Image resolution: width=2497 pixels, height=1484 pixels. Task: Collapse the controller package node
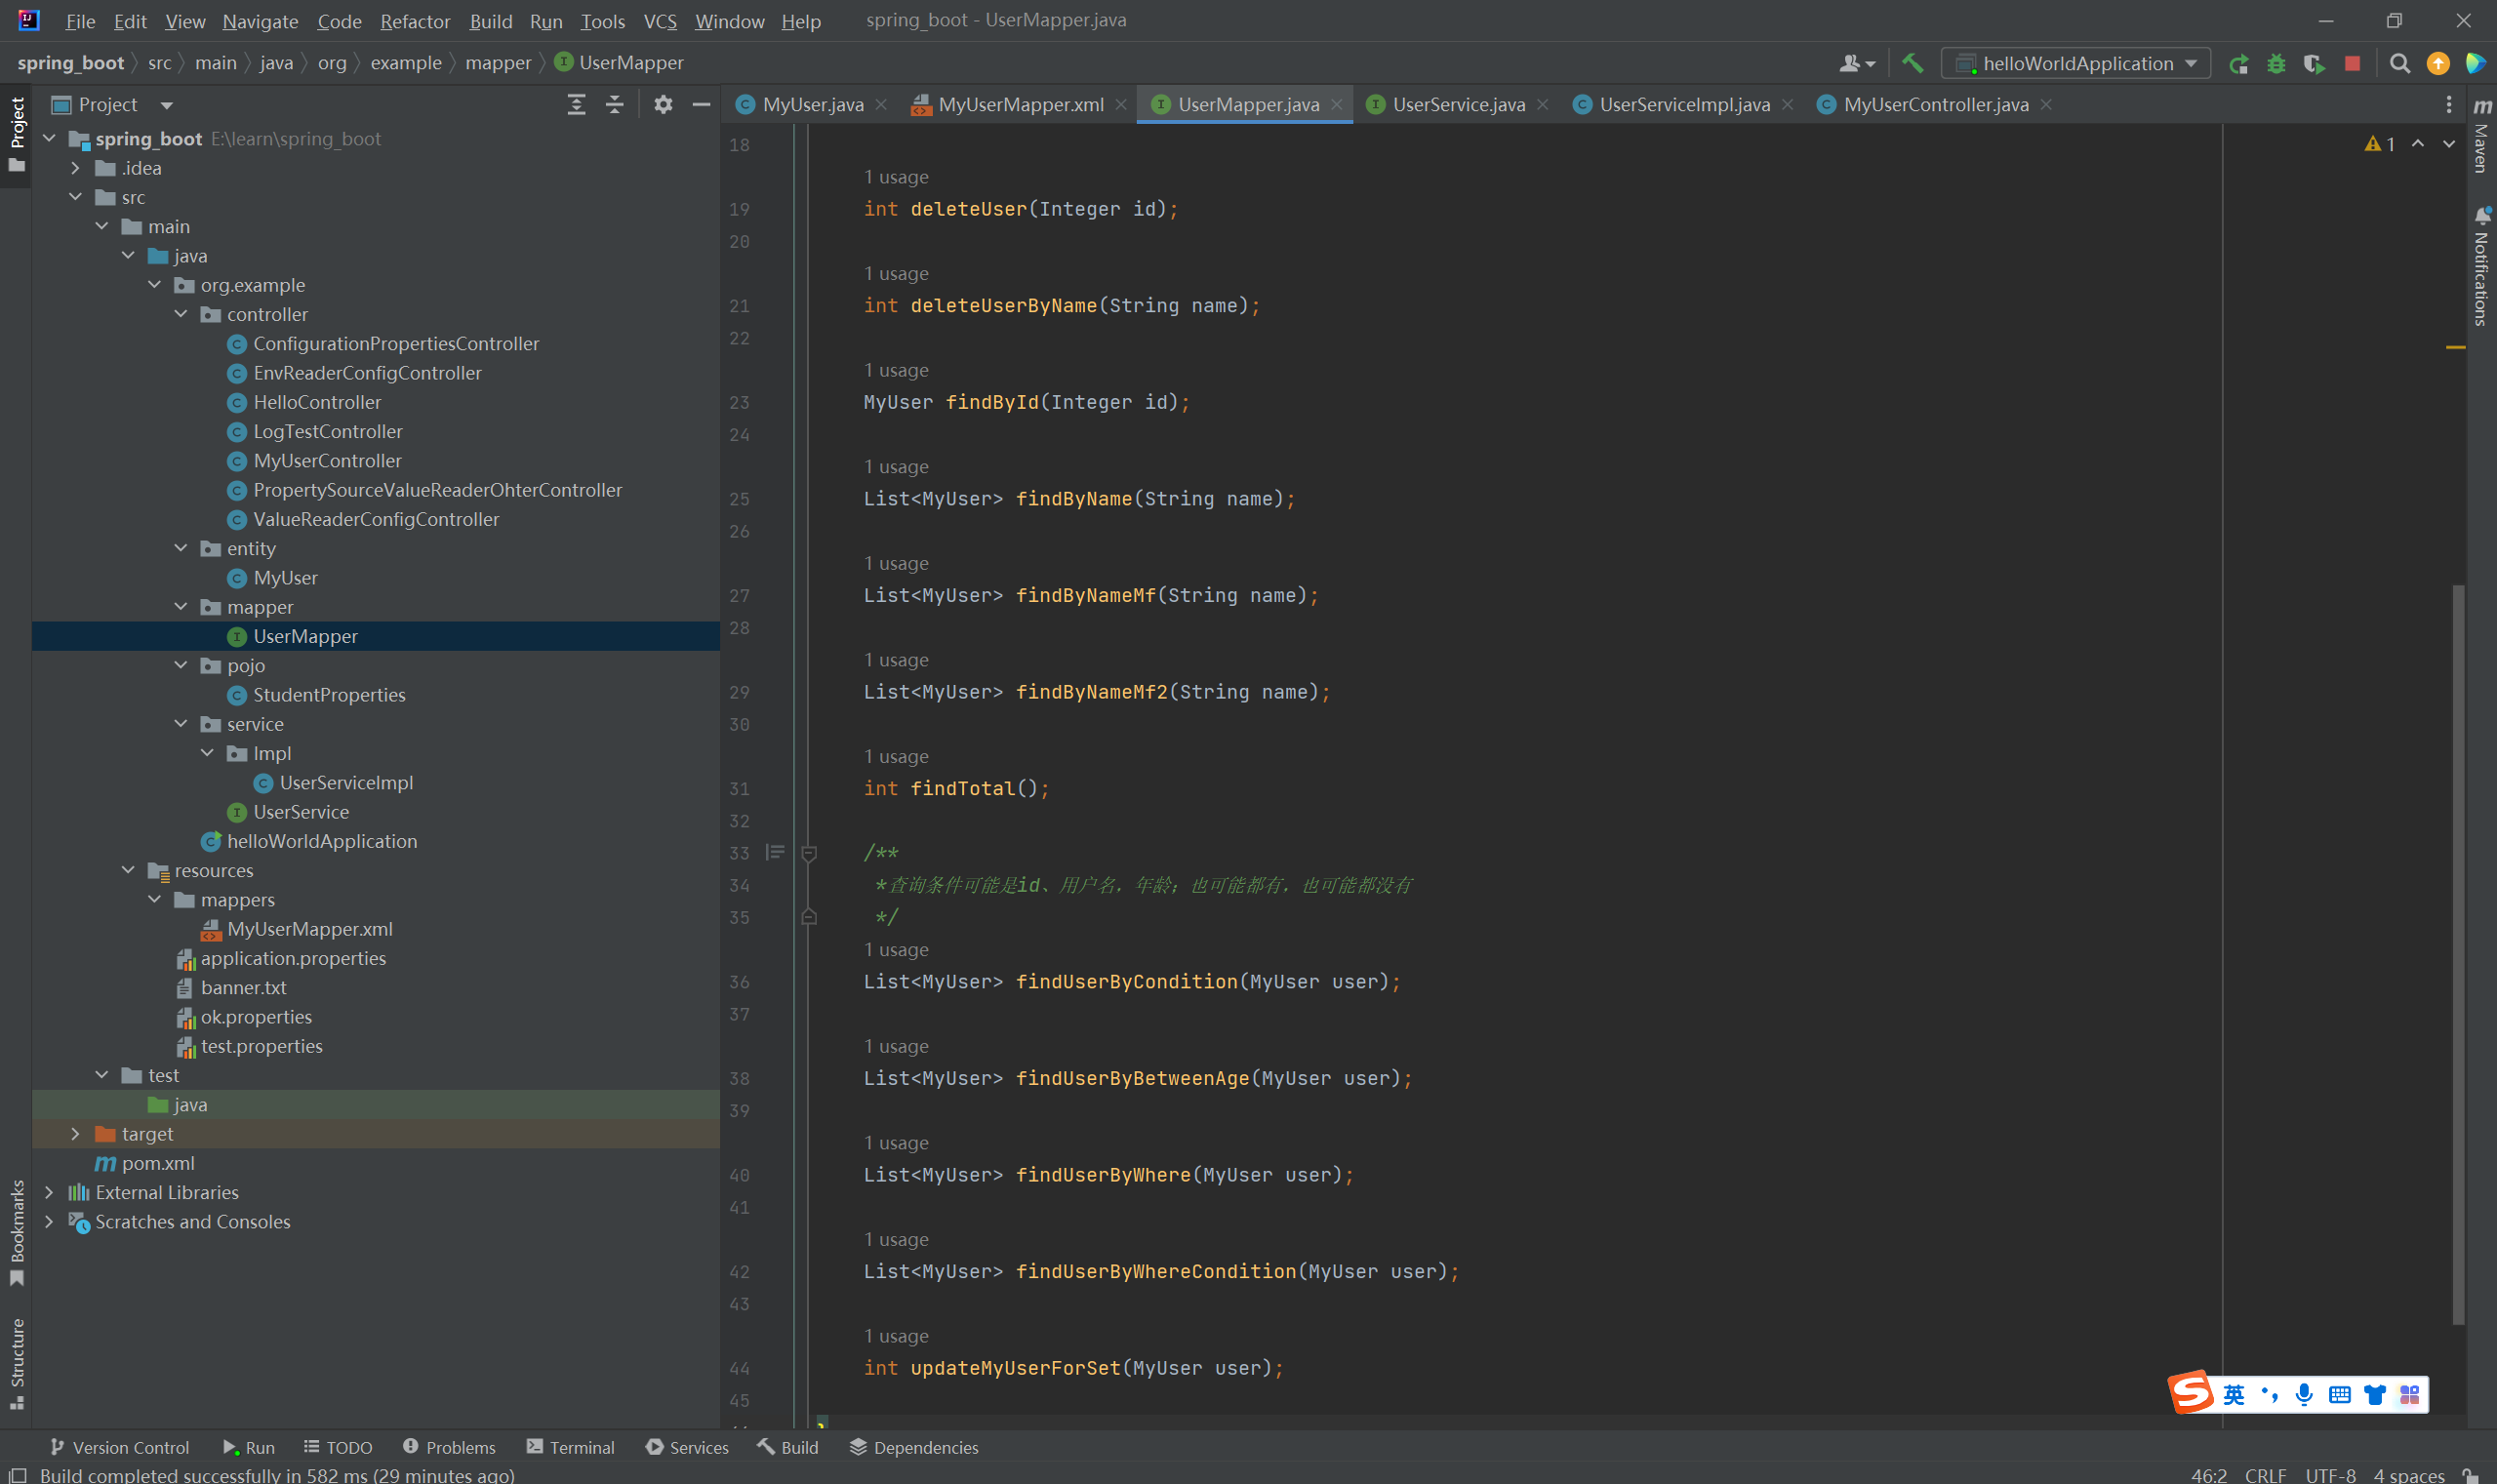click(x=181, y=314)
